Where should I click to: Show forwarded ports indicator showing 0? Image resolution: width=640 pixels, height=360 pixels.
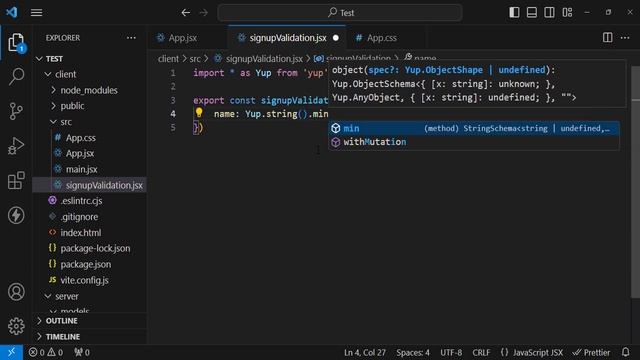82,352
